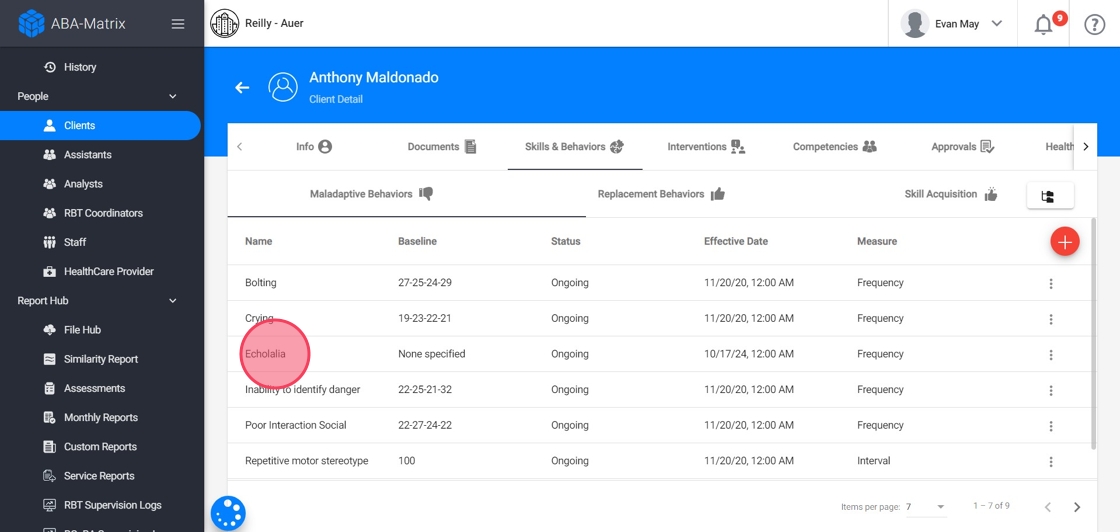
Task: Select the Skill Acquisition sub-tab
Action: pyautogui.click(x=951, y=194)
